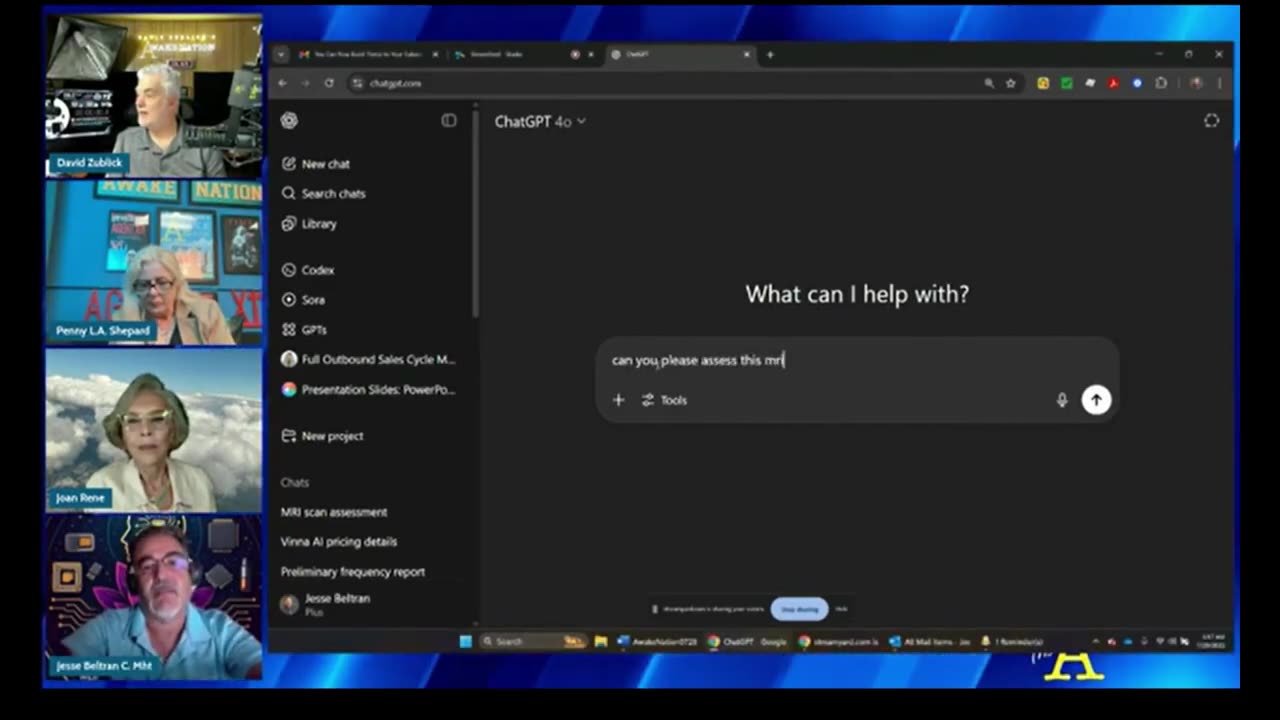Open the reminders bell taskbar item
Image resolution: width=1280 pixels, height=720 pixels.
pyautogui.click(x=1012, y=641)
